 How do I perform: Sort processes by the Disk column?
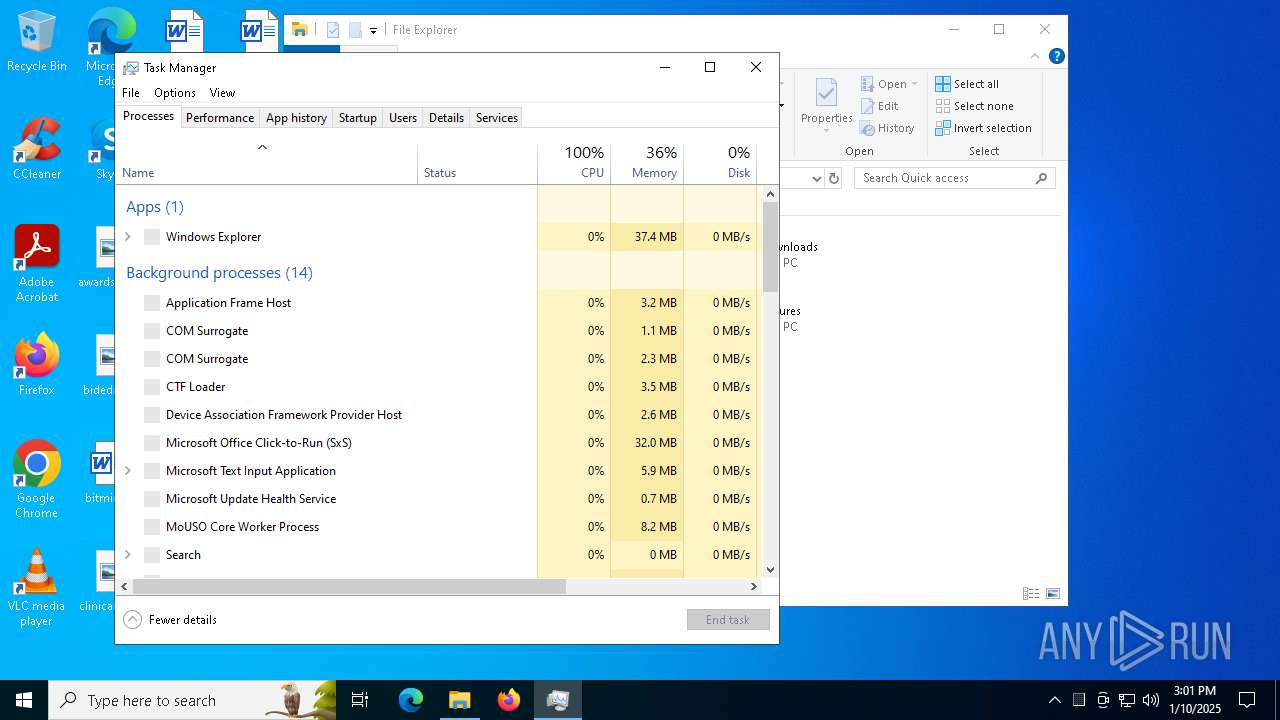click(720, 164)
